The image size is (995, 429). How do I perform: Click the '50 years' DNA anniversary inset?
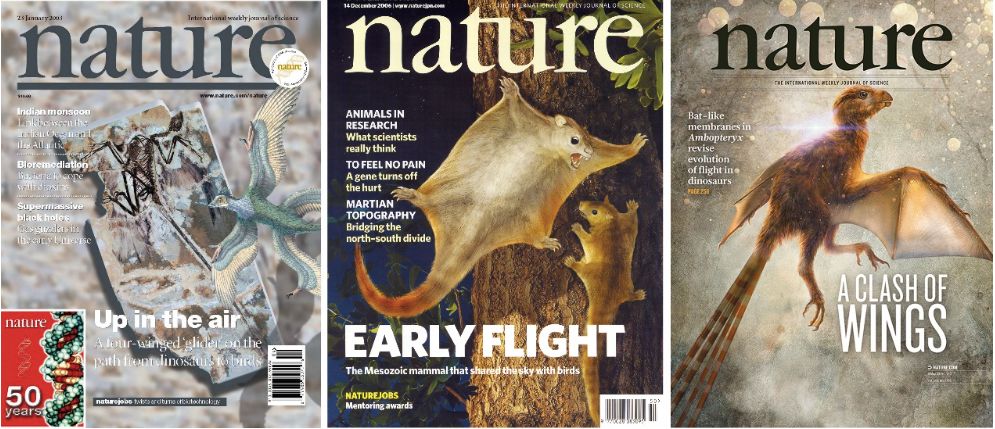point(43,367)
